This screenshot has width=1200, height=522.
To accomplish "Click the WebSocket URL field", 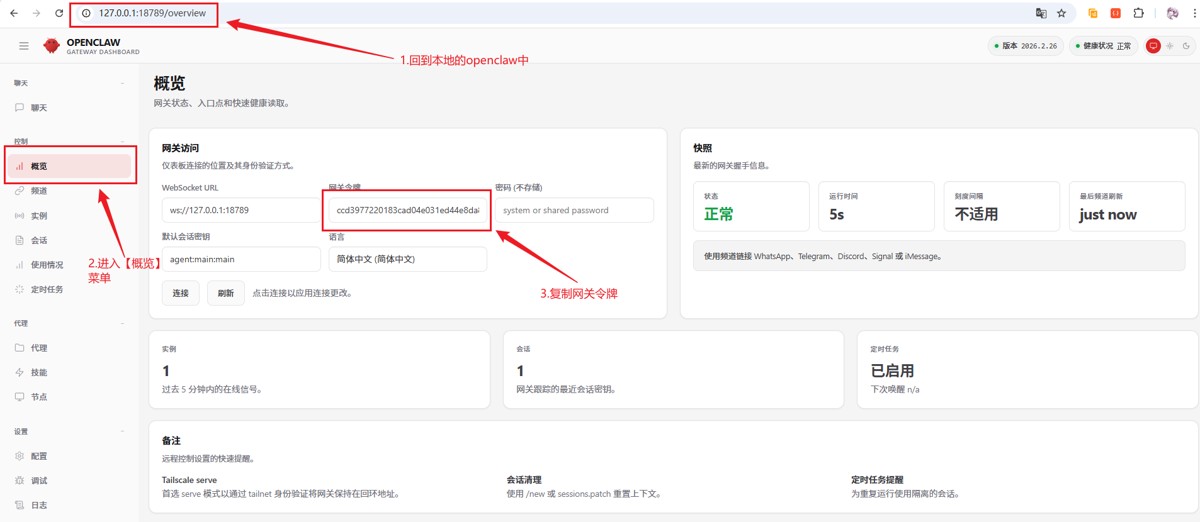I will 241,210.
